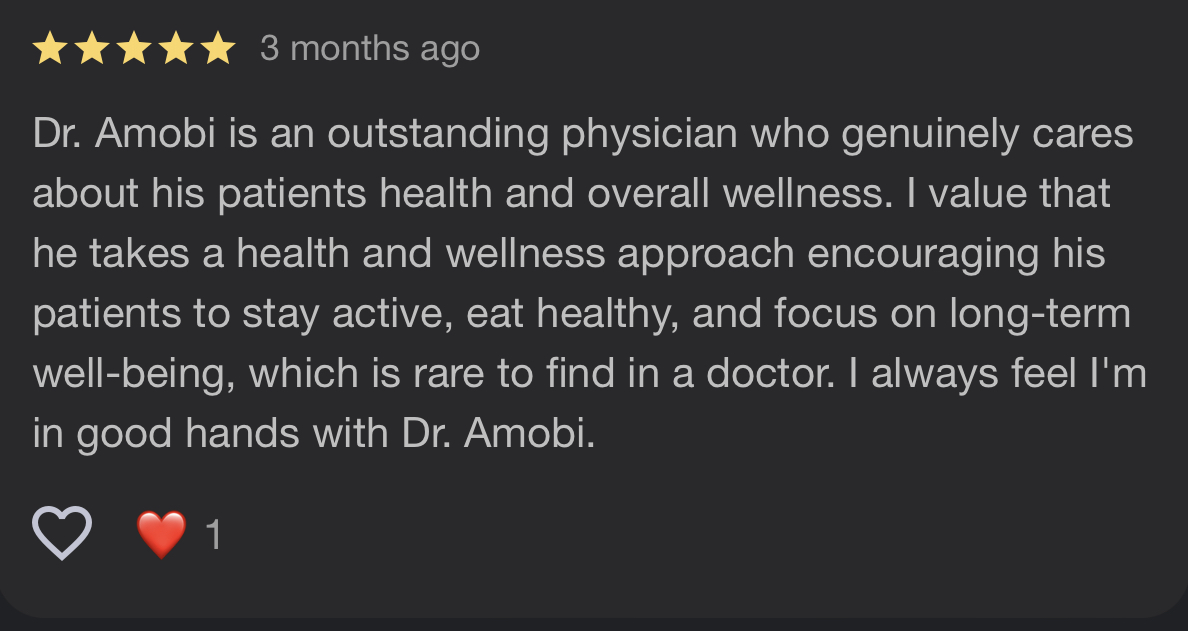Viewport: 1188px width, 631px height.
Task: Click the "3 months ago" timestamp
Action: (x=369, y=49)
